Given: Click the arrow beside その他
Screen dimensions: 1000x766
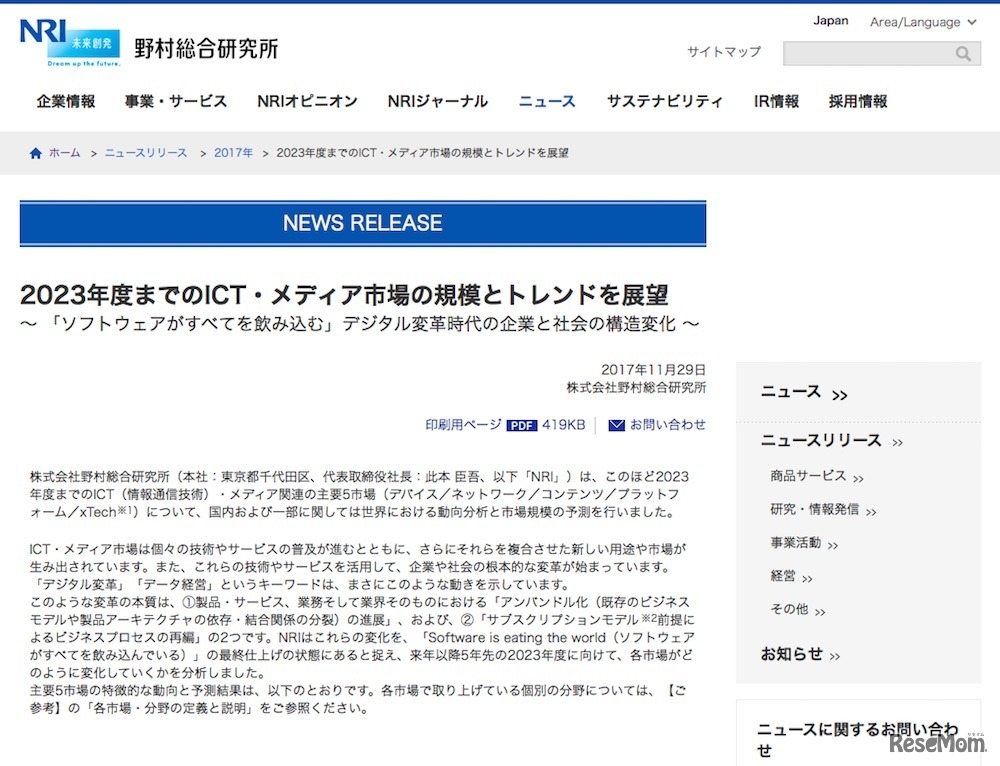Looking at the screenshot, I should pos(820,612).
